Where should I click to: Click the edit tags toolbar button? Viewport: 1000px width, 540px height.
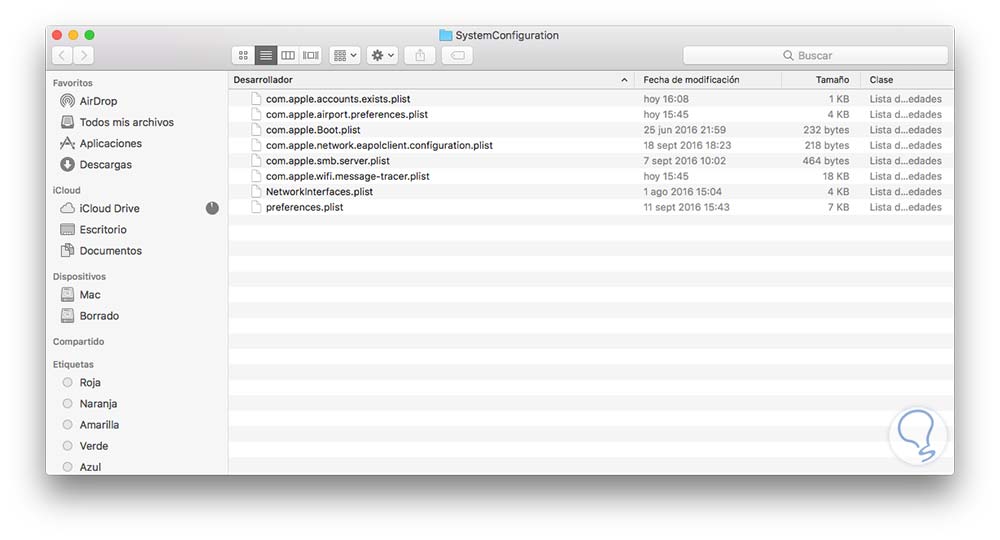tap(457, 55)
